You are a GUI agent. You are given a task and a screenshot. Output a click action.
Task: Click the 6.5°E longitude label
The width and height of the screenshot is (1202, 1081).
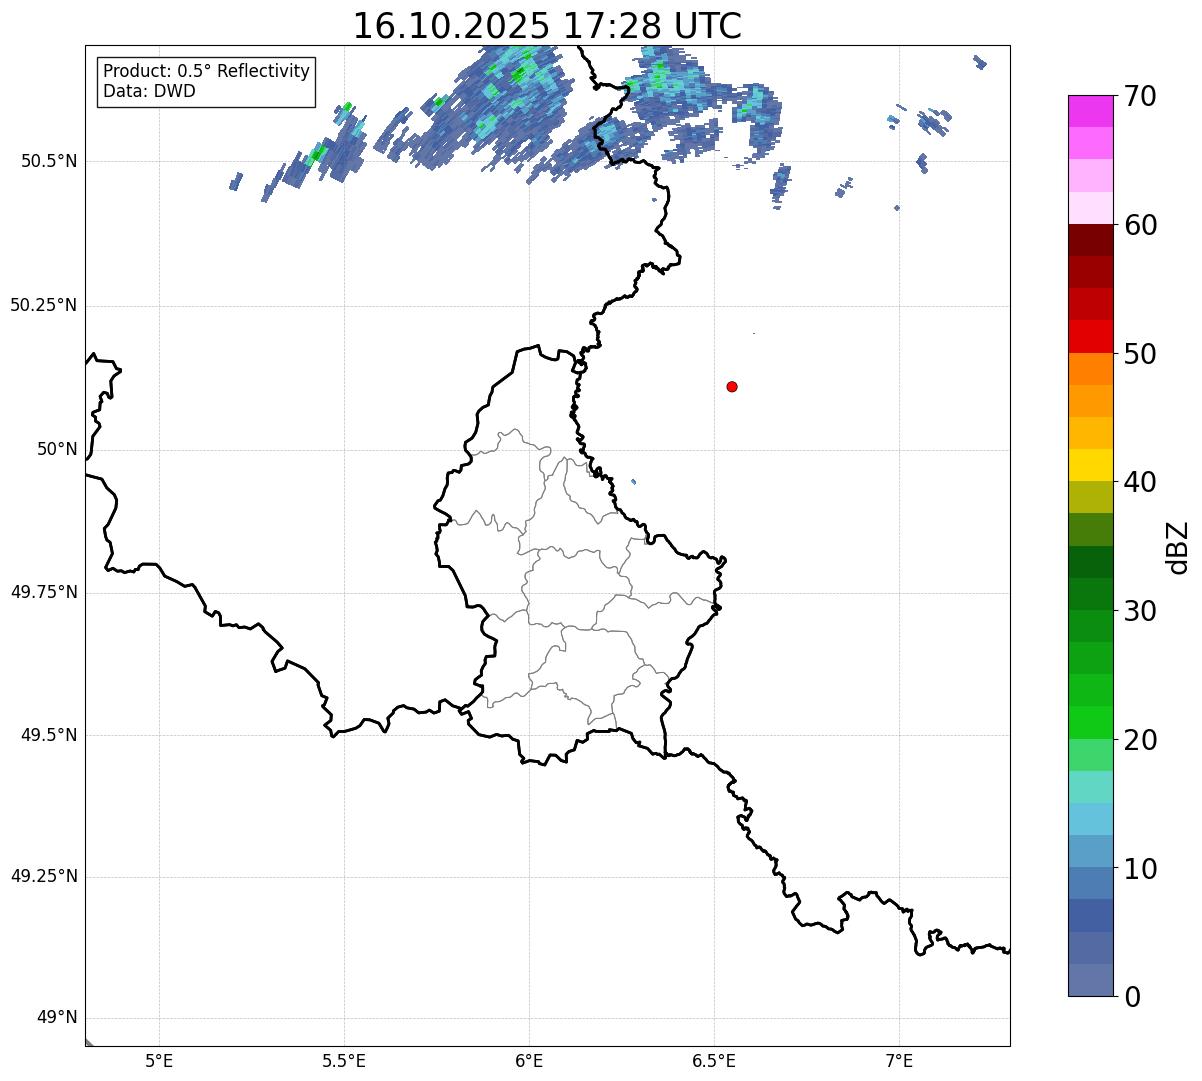[x=714, y=1060]
